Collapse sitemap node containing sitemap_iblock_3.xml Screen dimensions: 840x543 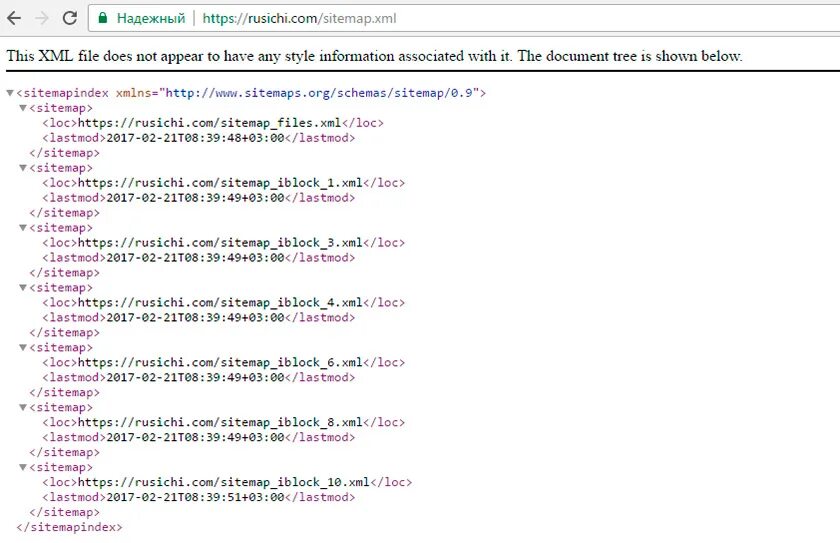[23, 228]
